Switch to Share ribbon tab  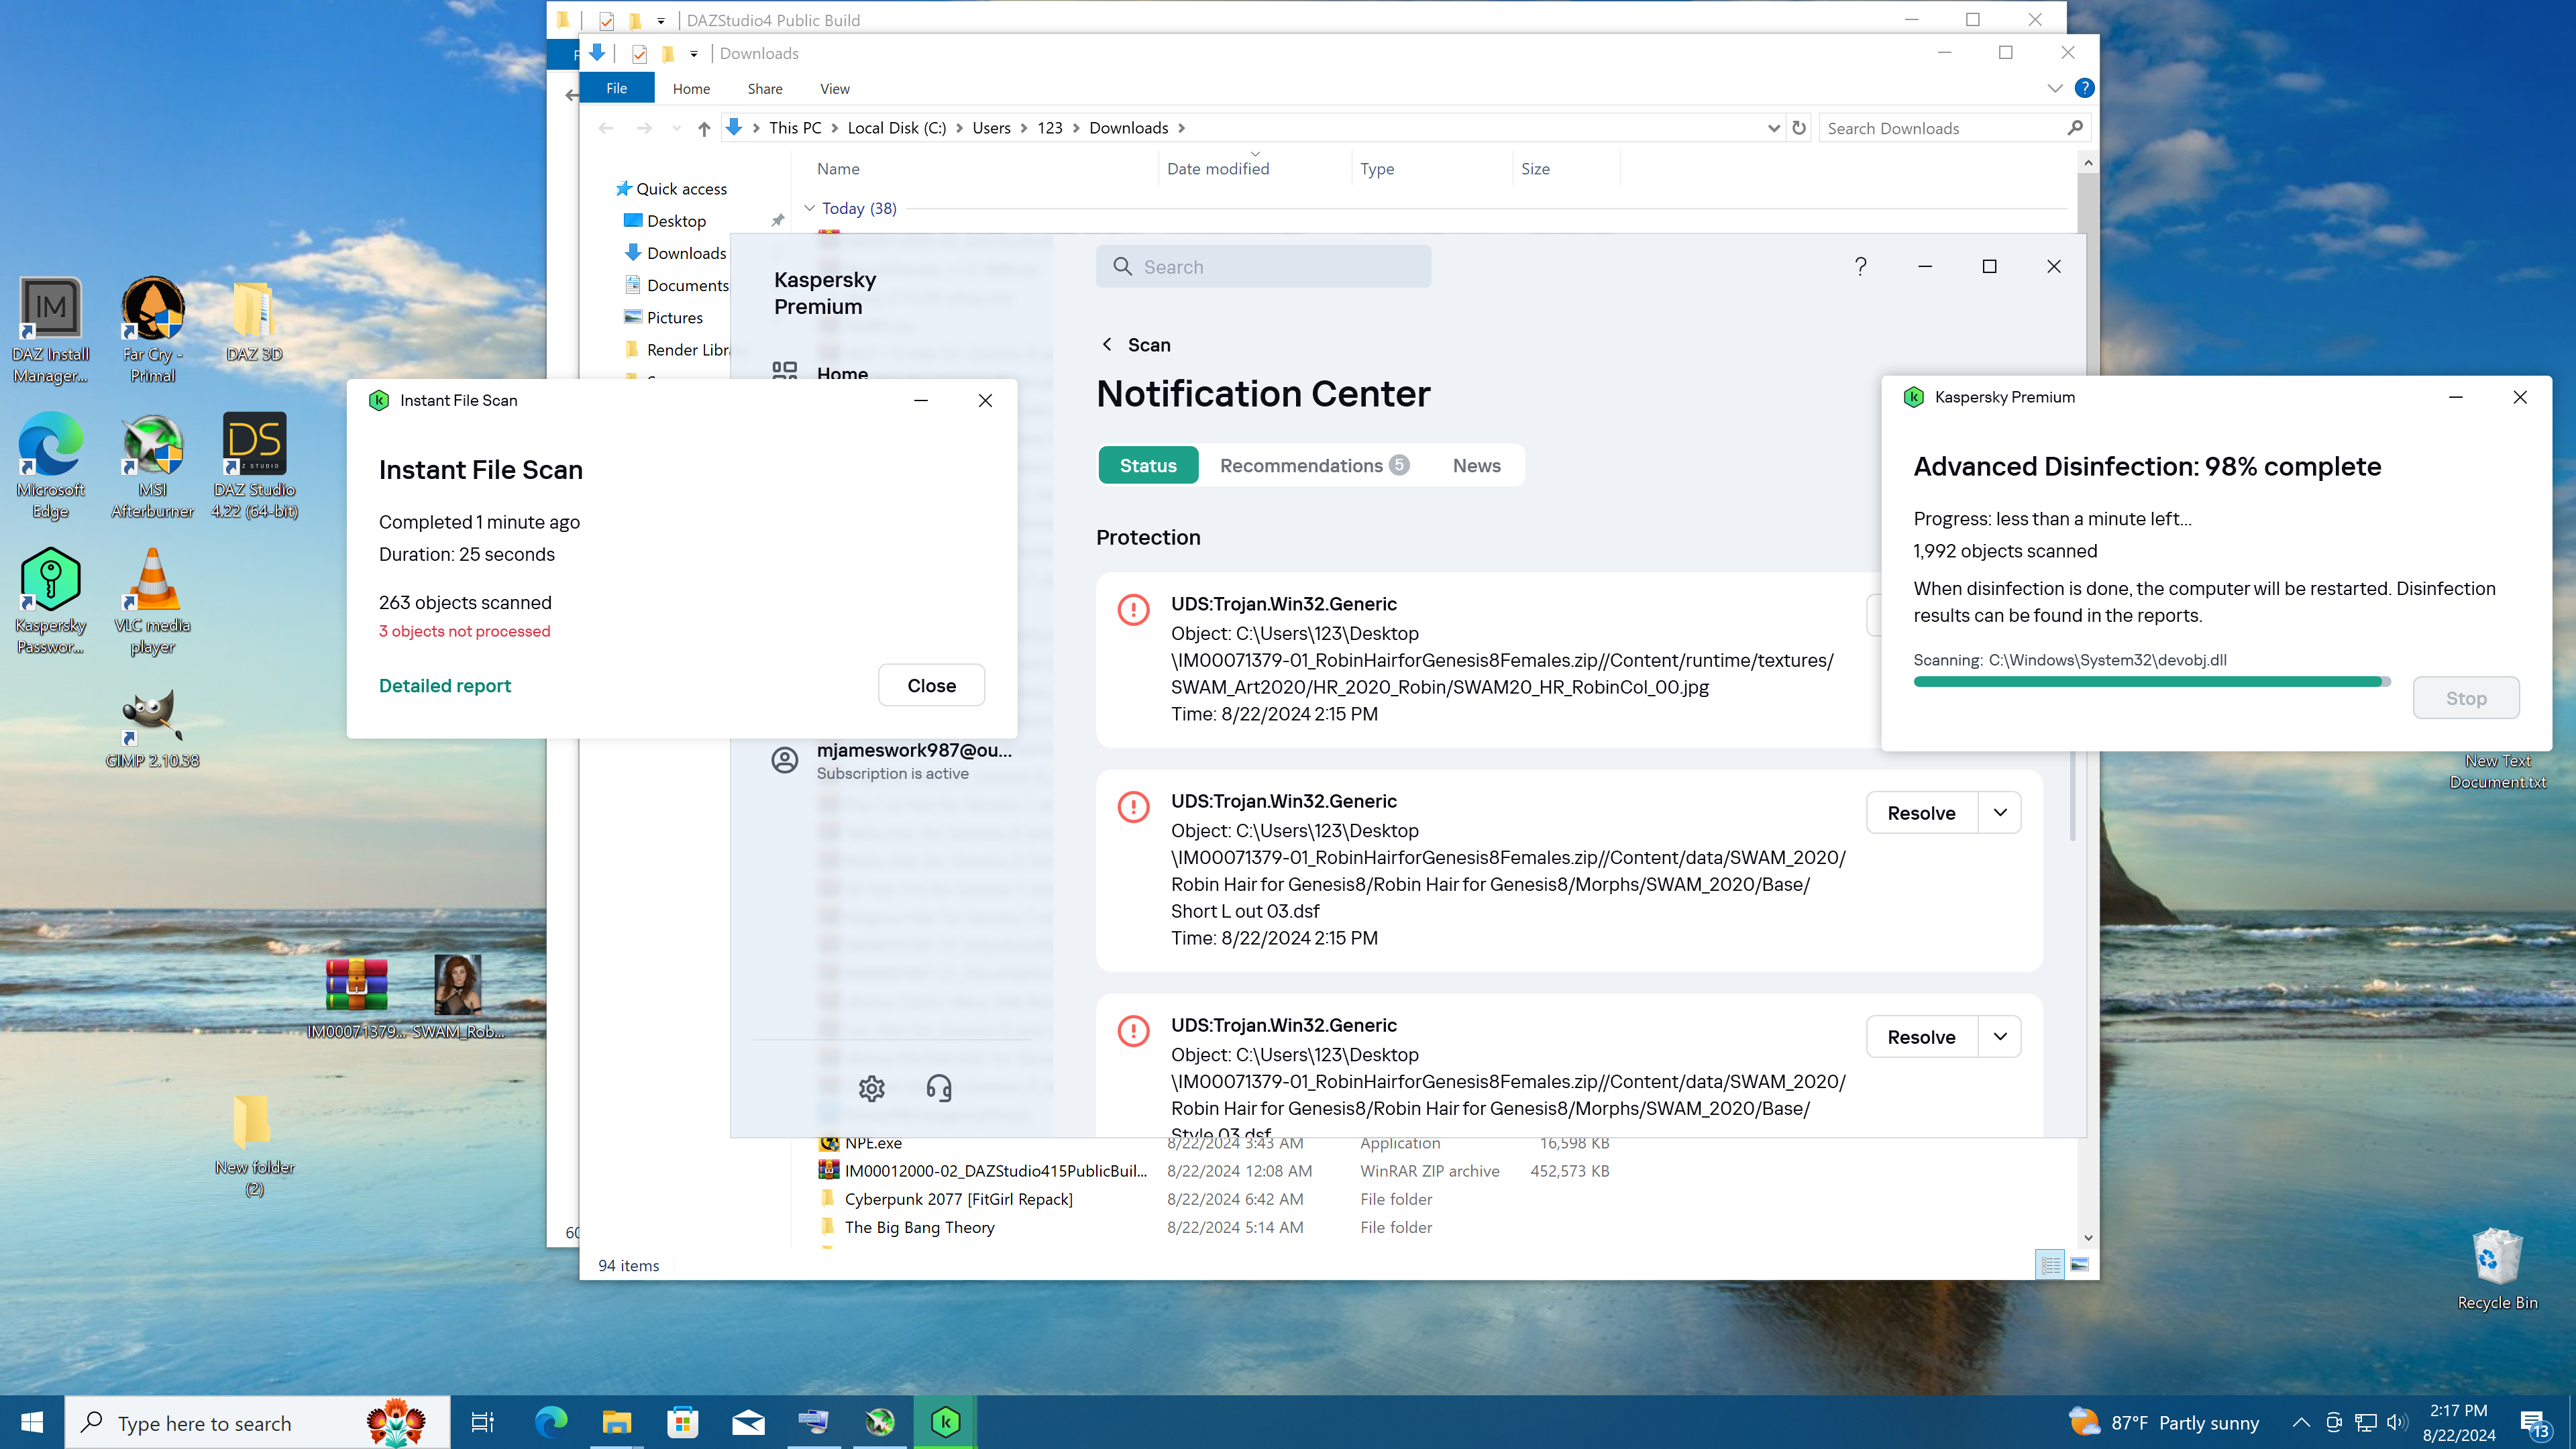(x=765, y=88)
